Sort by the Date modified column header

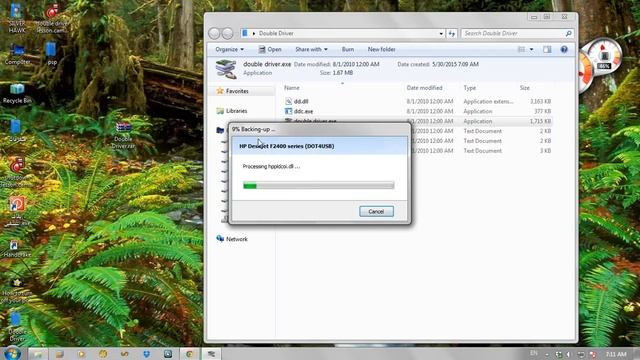click(424, 88)
